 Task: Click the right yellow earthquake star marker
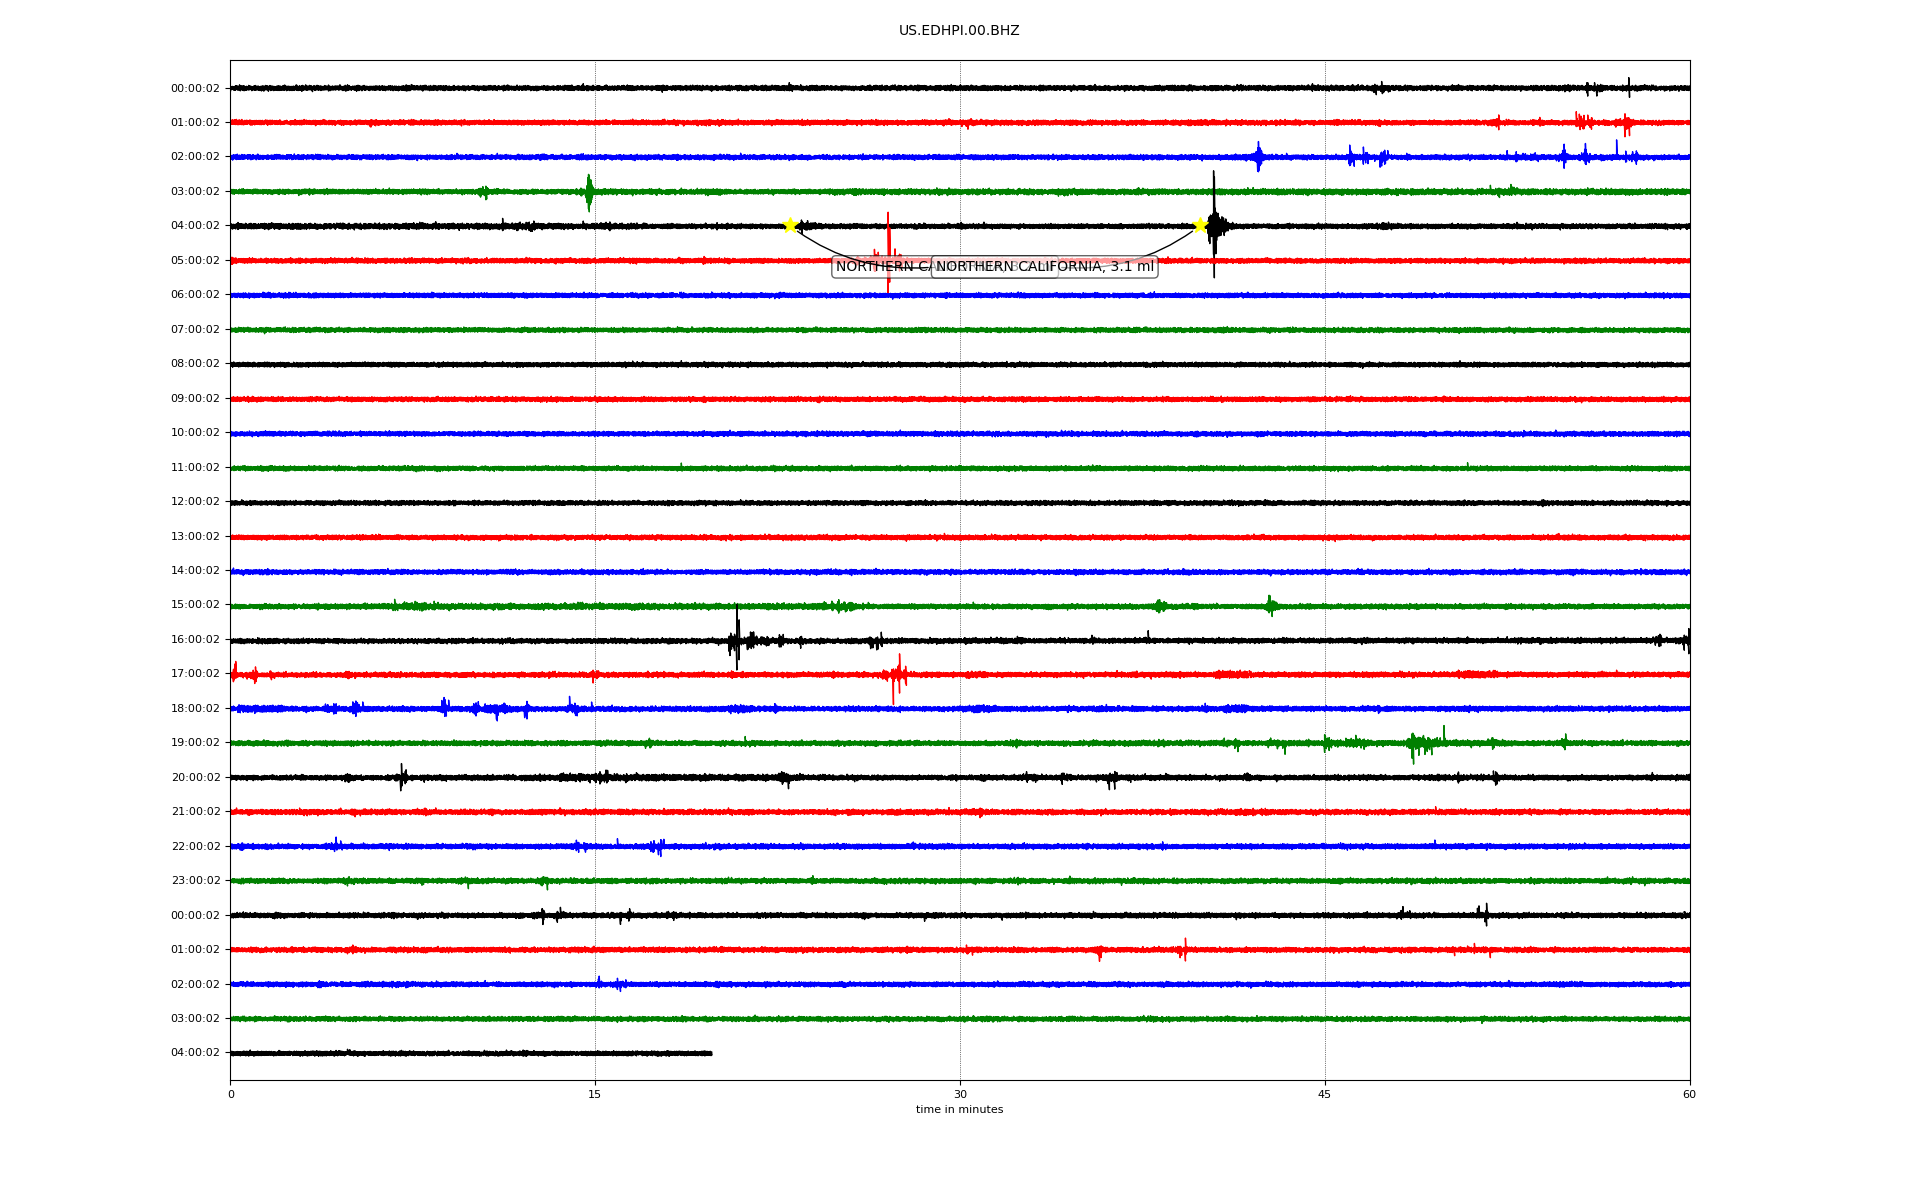tap(1200, 225)
